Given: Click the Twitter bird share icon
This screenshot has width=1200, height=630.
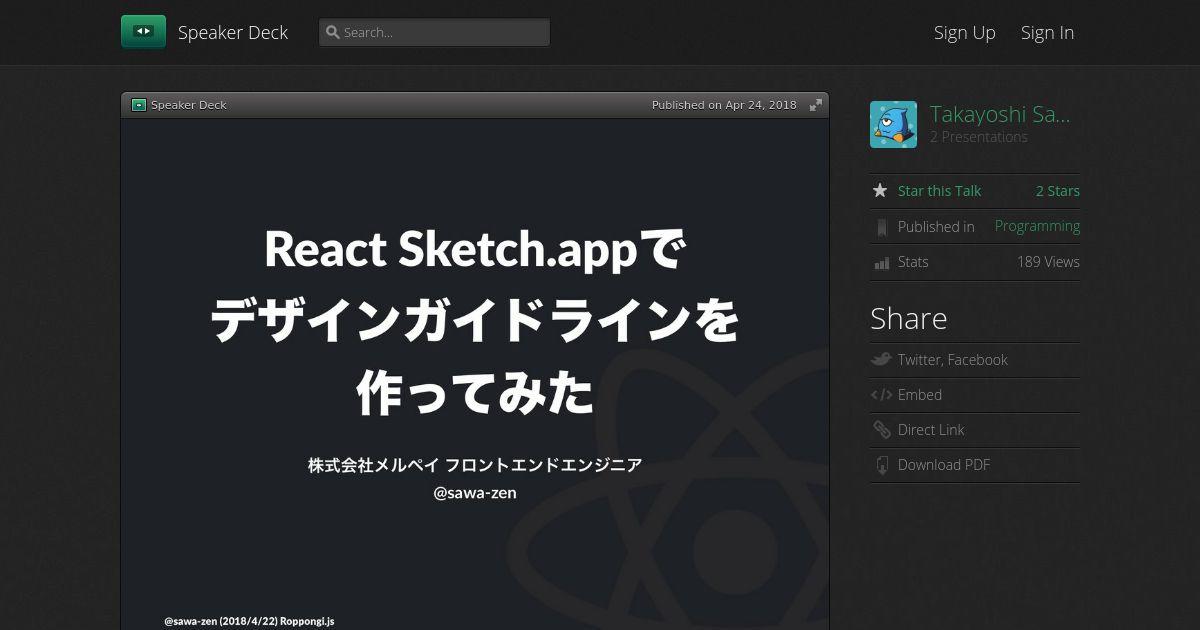Looking at the screenshot, I should tap(881, 359).
